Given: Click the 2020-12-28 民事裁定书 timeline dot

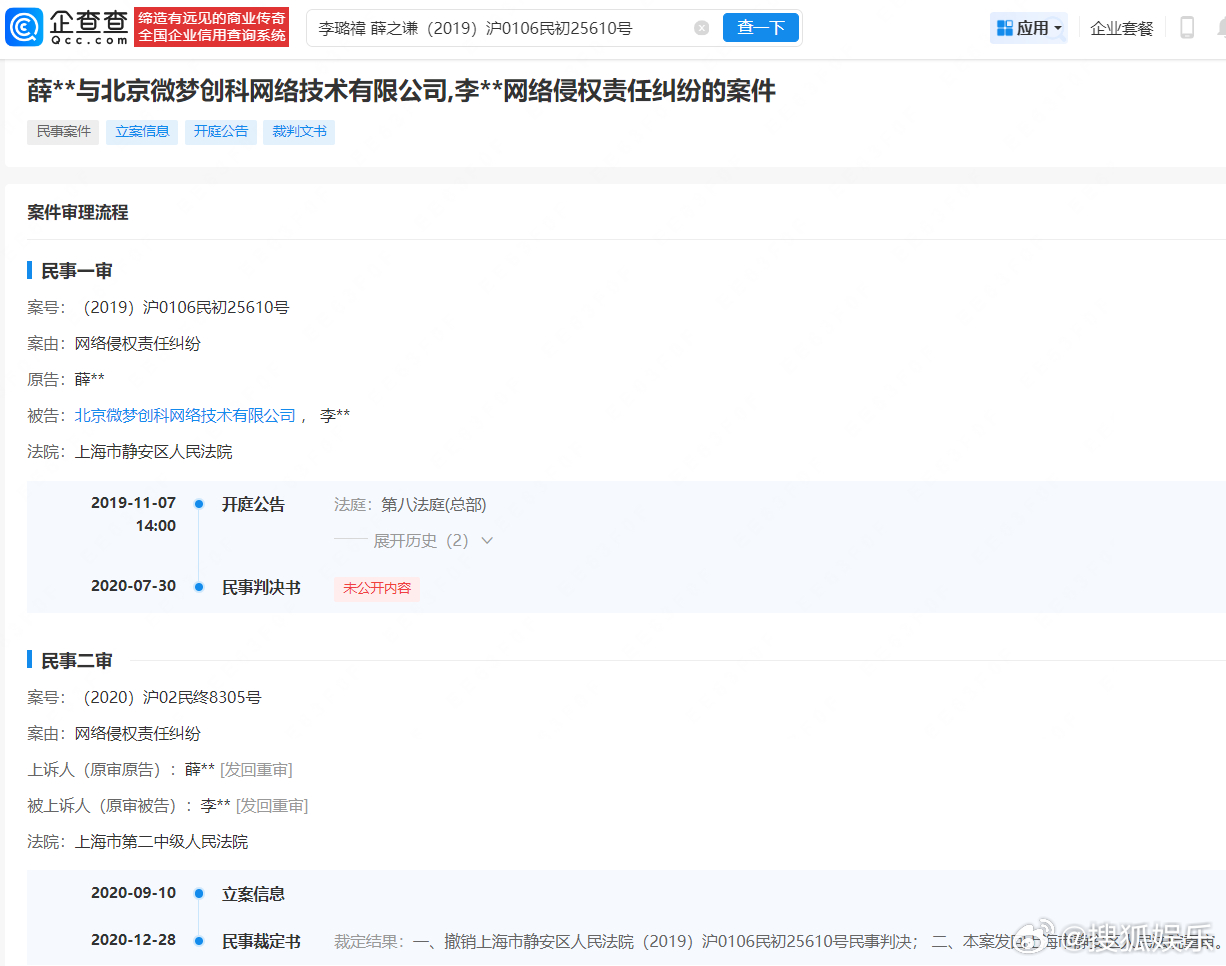Looking at the screenshot, I should 199,941.
